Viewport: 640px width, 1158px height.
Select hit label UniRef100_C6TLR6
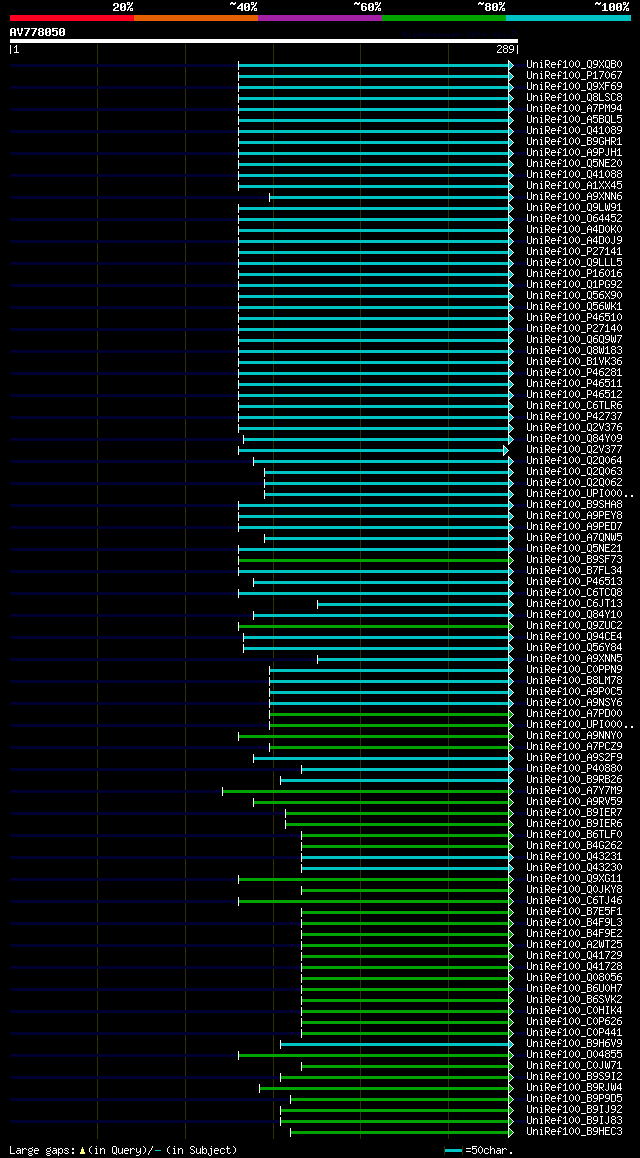pyautogui.click(x=574, y=405)
